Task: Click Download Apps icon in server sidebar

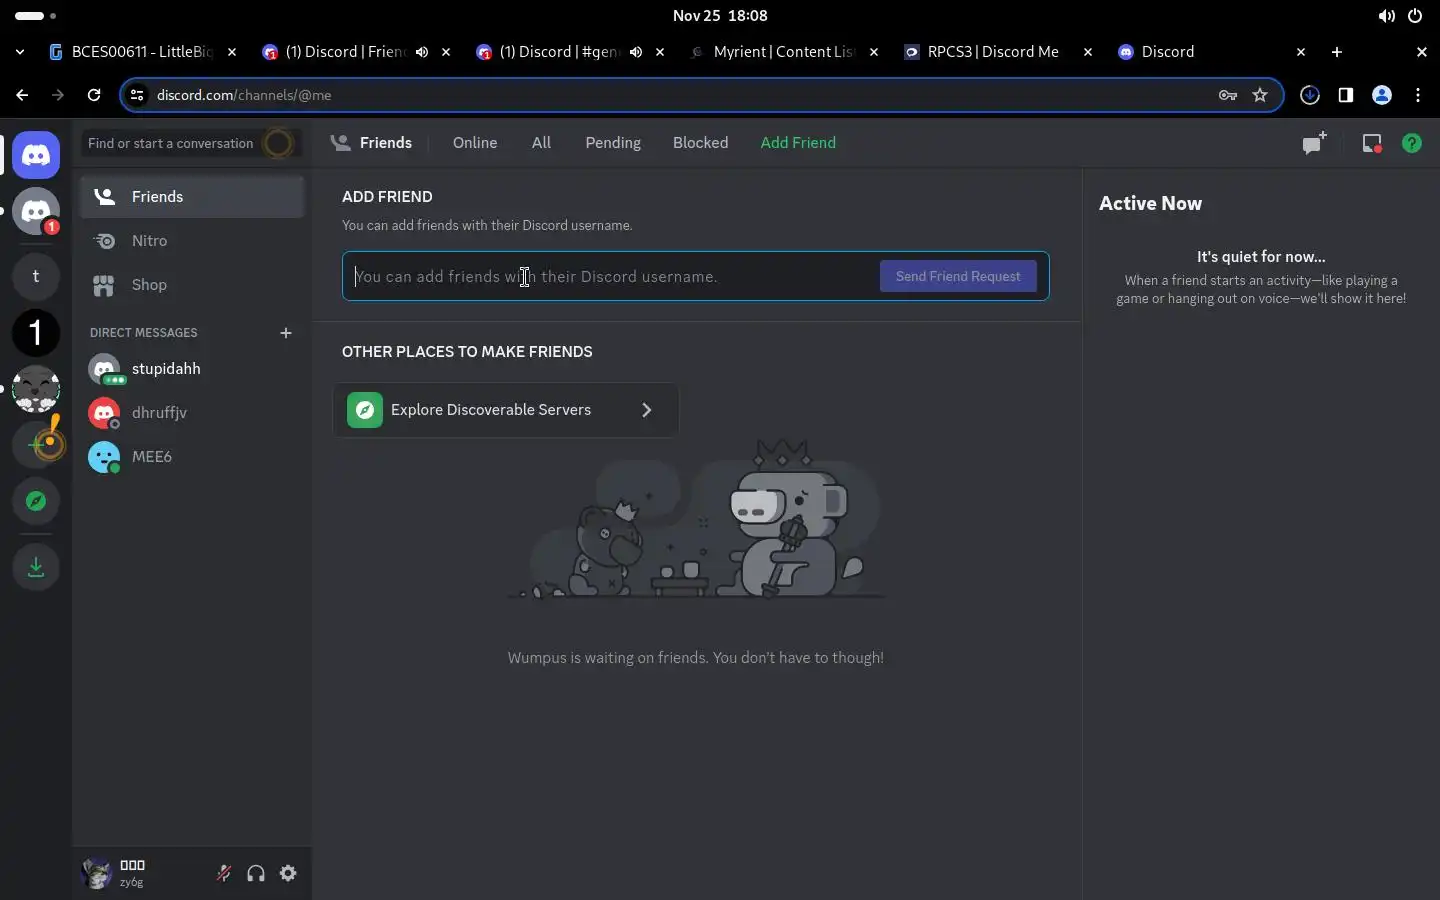Action: click(36, 567)
